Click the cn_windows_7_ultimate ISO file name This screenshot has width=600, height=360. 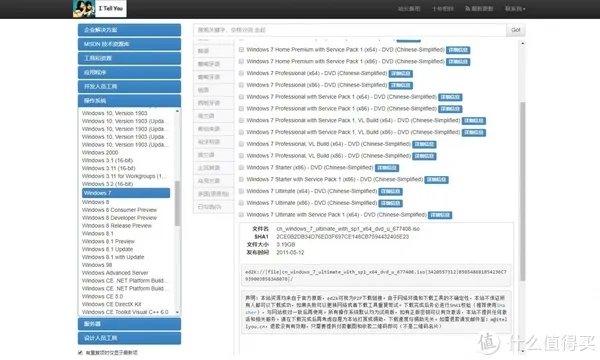[x=348, y=229]
